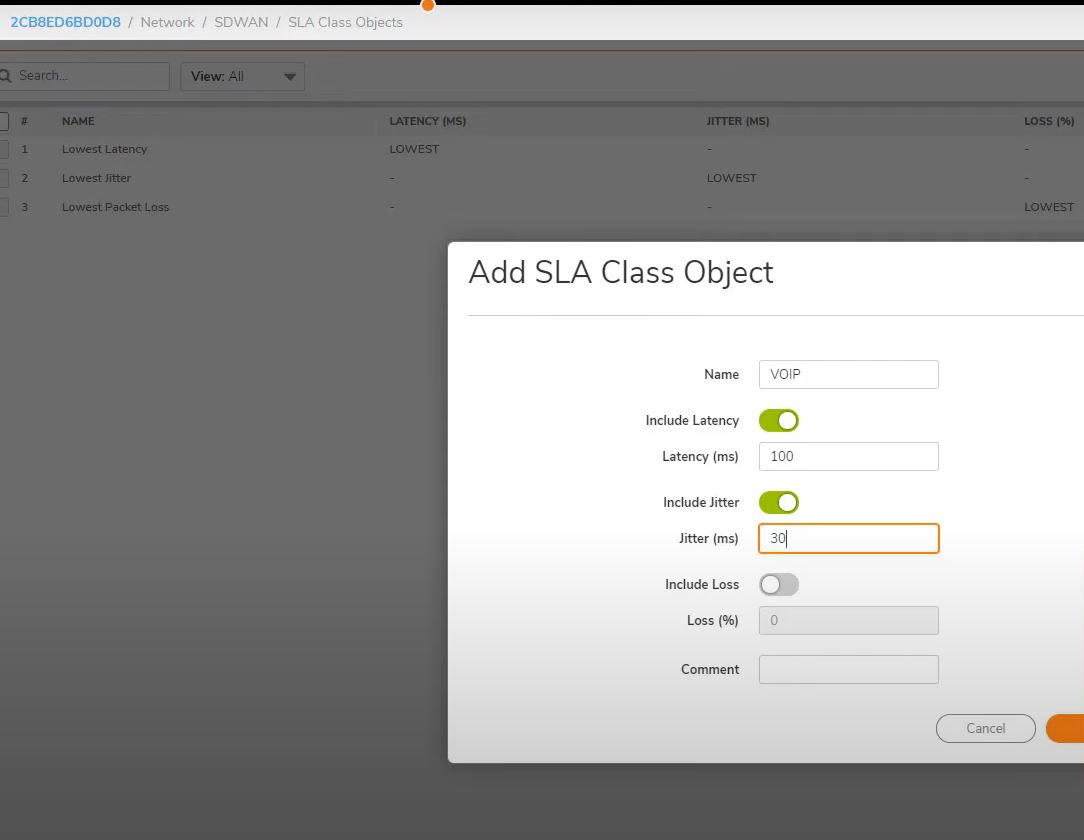Sort by the NAME column header

pos(78,121)
